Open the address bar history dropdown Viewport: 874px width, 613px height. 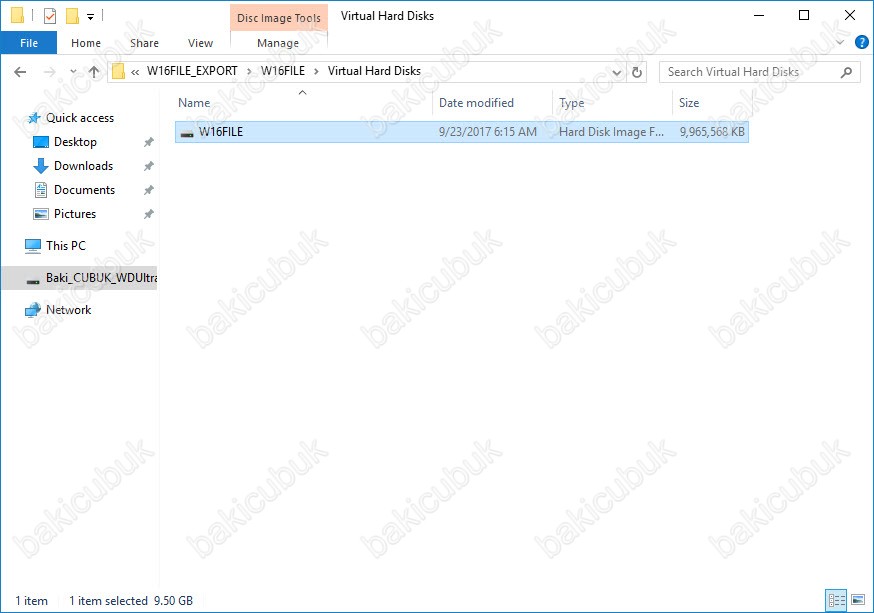pyautogui.click(x=616, y=72)
